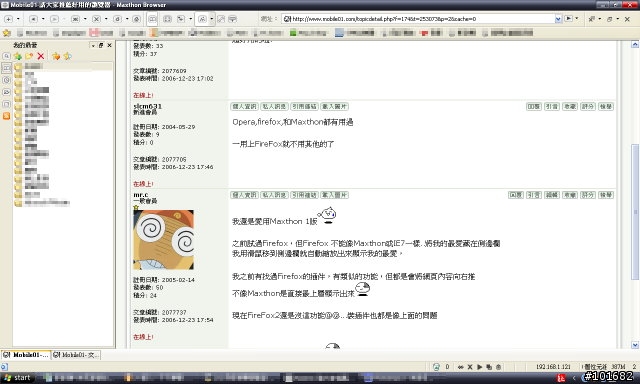The height and width of the screenshot is (384, 640).
Task: Expand the dropdown next to the highlighted toolbar button
Action: (211, 19)
